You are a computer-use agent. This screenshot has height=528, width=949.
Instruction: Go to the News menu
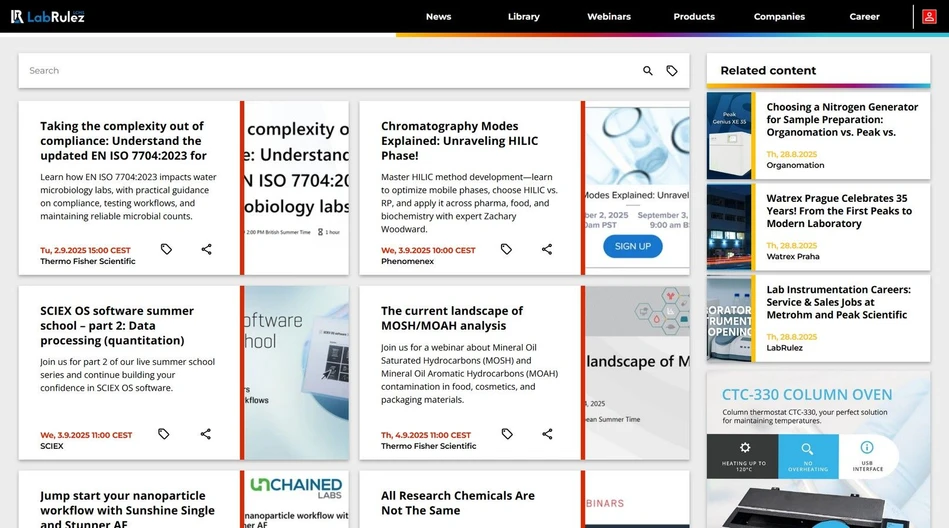pyautogui.click(x=438, y=16)
